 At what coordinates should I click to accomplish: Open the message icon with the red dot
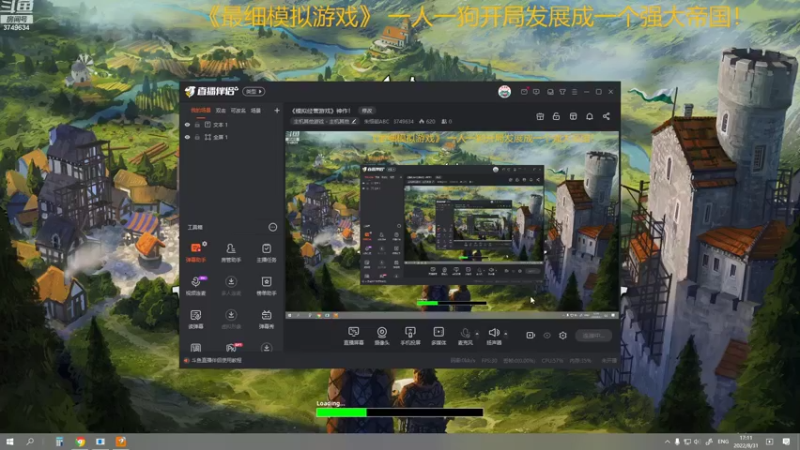[524, 91]
